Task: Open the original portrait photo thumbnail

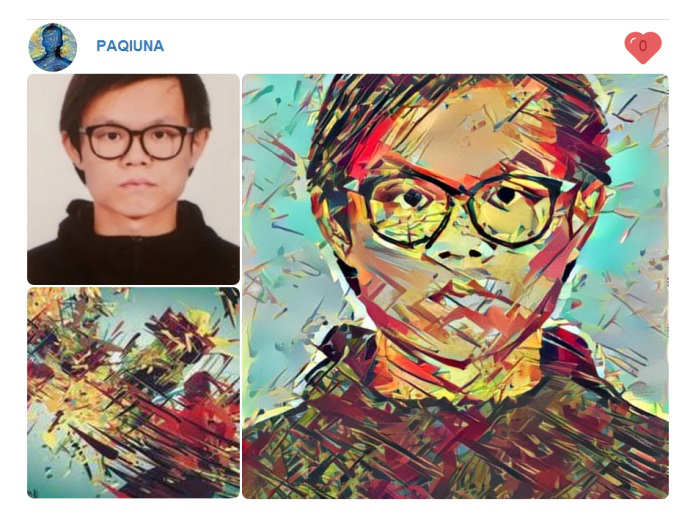Action: (x=133, y=179)
